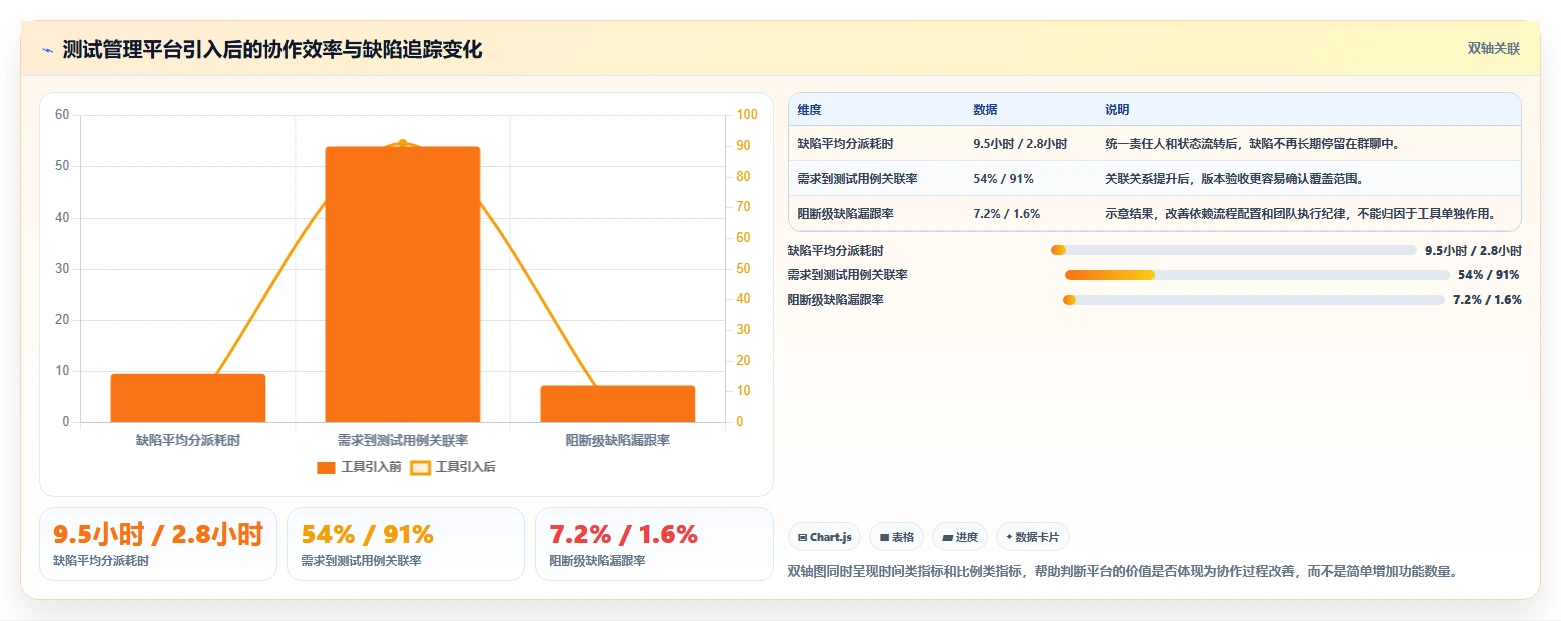Click chart x-axis label 缺陷平均分派耗时
The height and width of the screenshot is (621, 1561).
(x=188, y=440)
